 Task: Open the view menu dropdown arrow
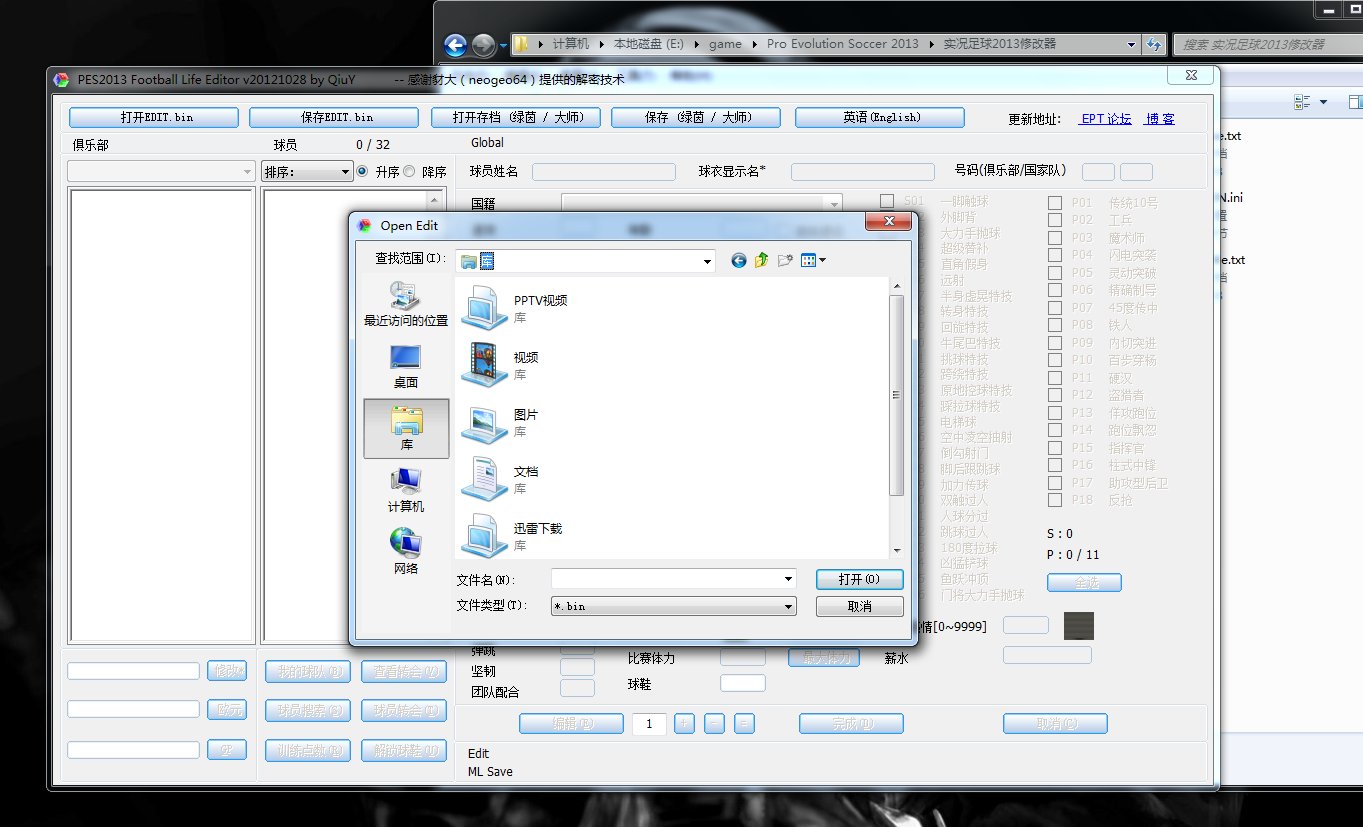pos(823,261)
